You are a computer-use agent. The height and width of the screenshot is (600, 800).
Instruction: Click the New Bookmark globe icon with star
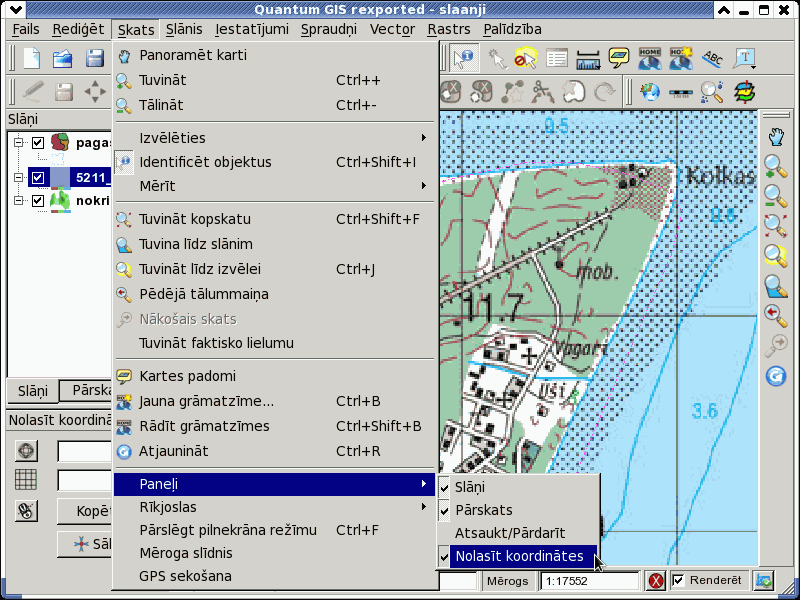[x=681, y=59]
